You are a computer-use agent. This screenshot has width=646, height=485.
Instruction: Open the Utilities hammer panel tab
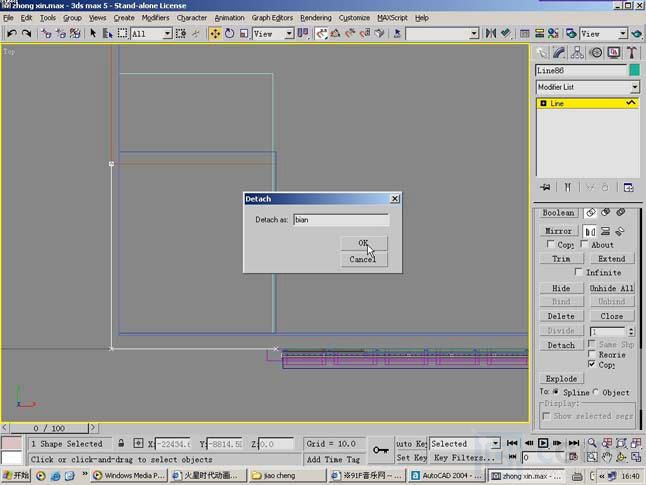(632, 52)
